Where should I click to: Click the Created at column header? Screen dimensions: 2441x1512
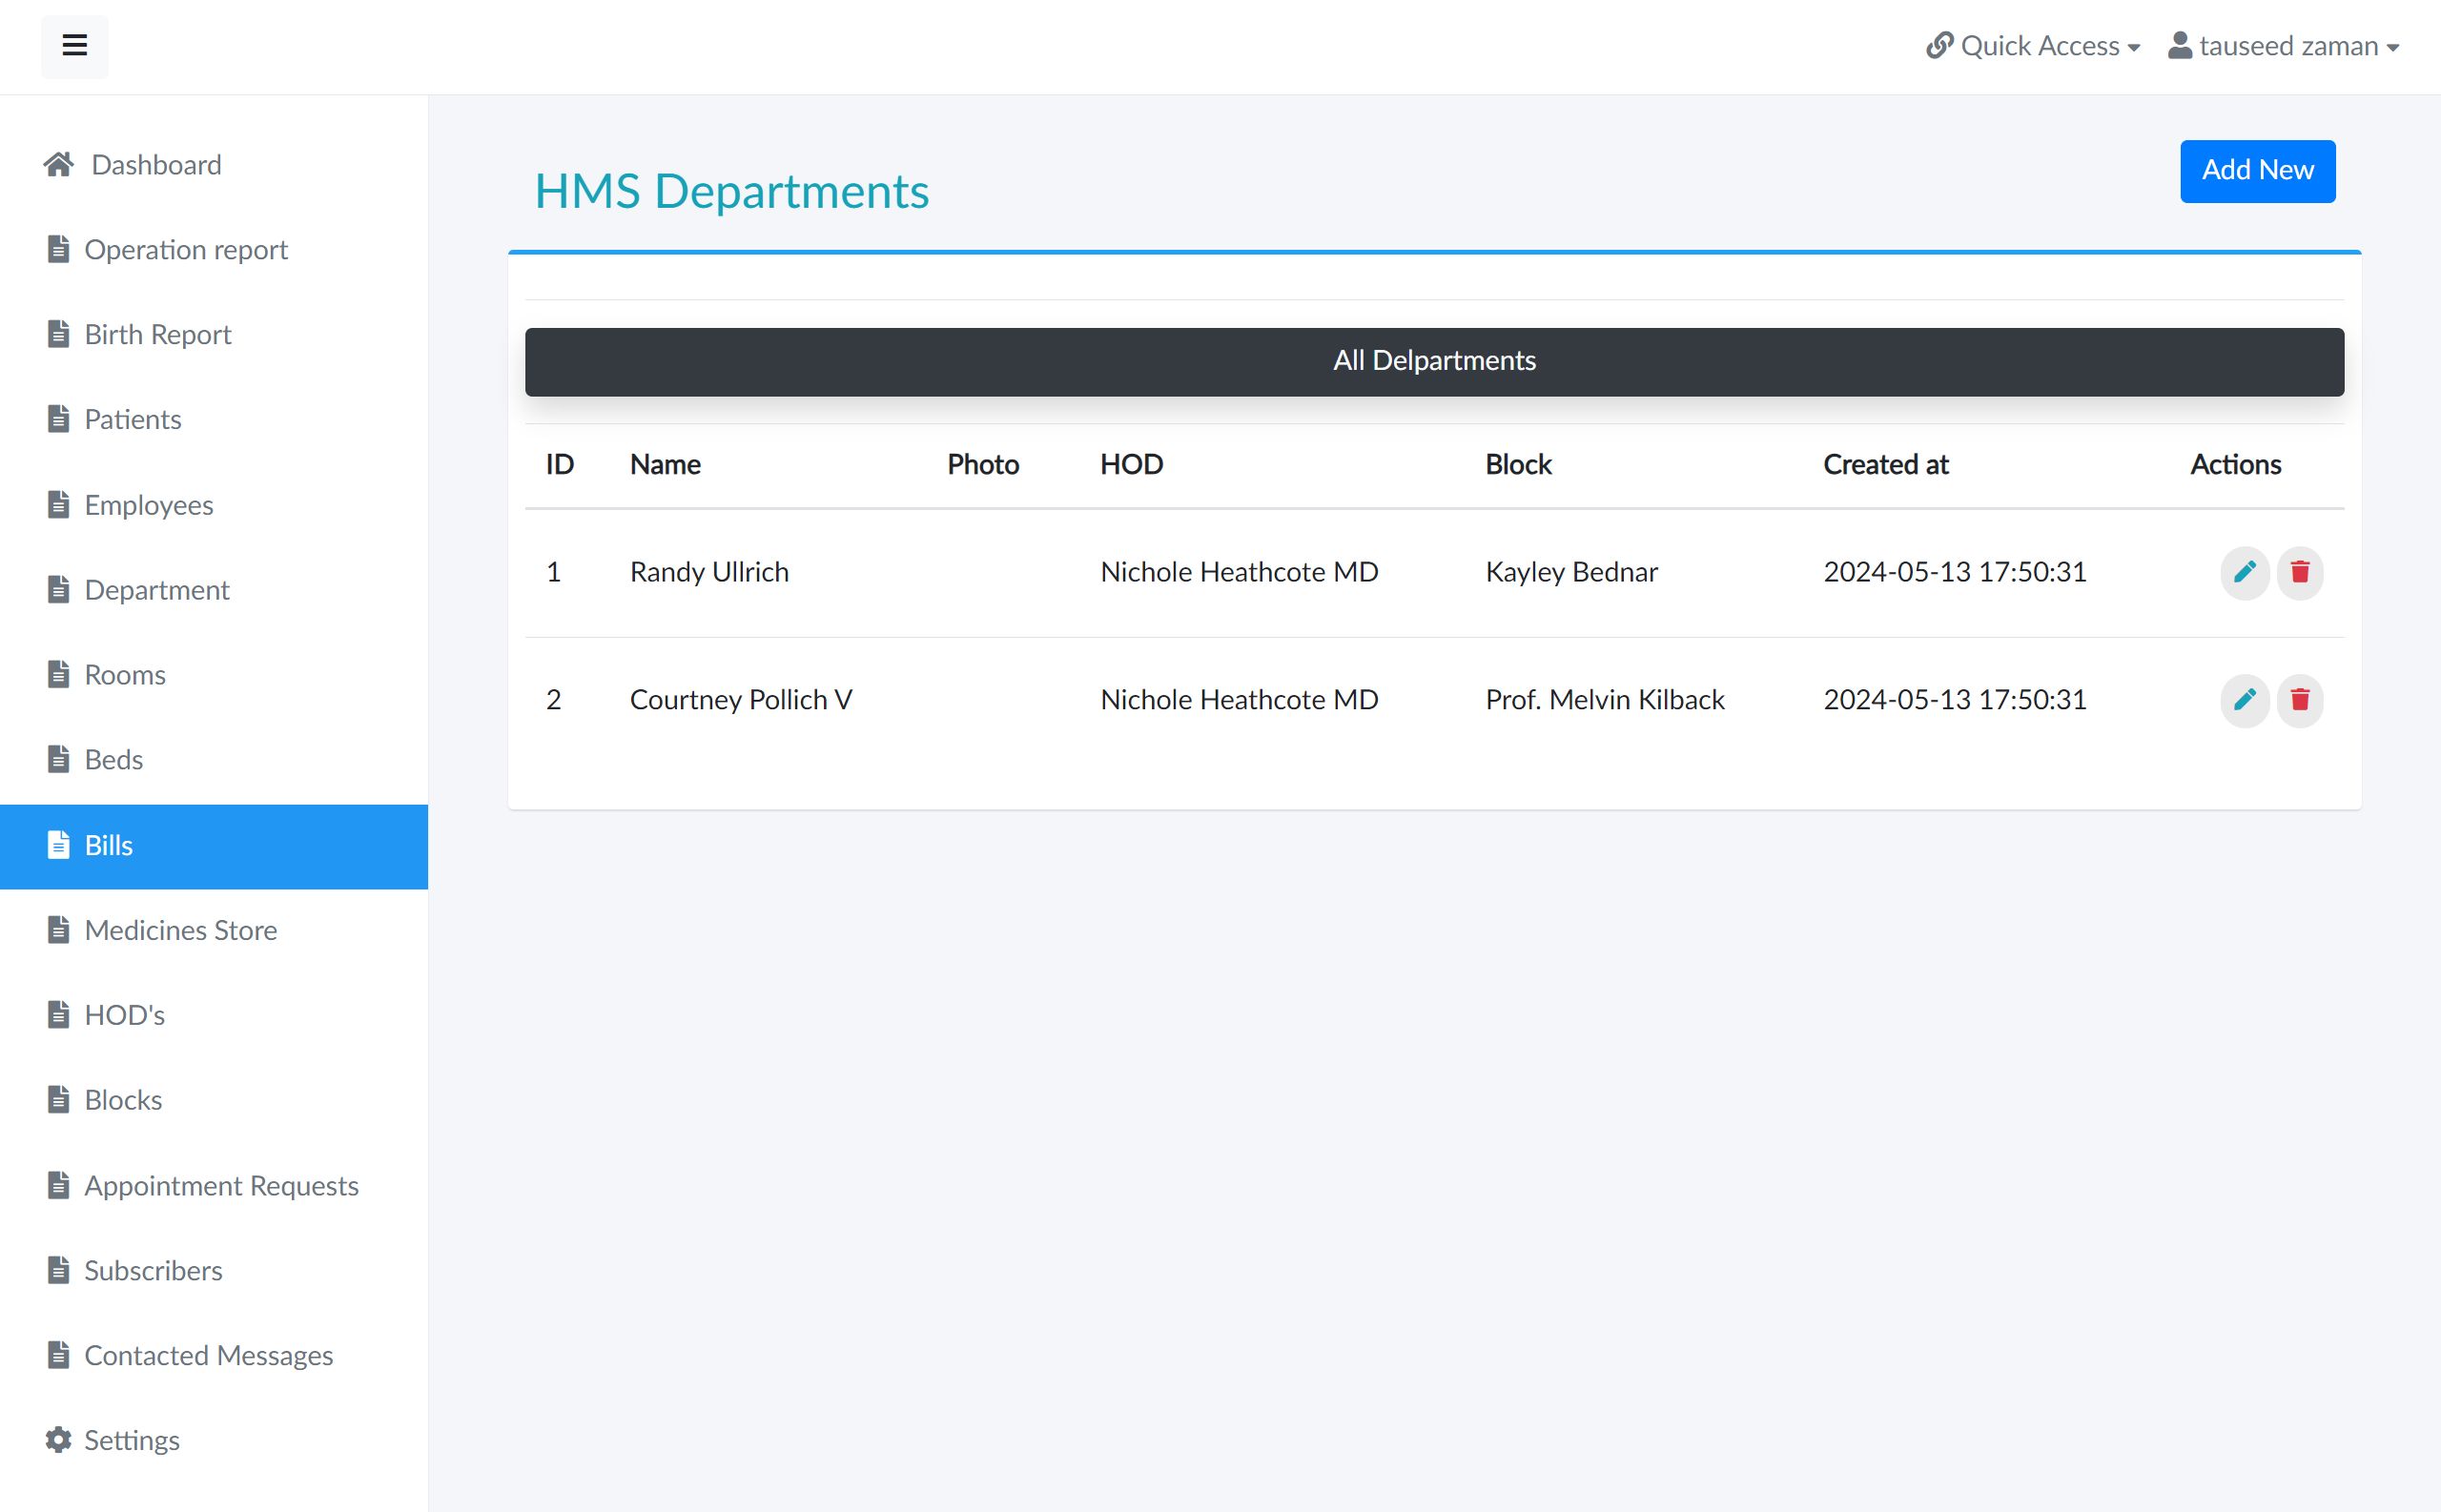point(1885,465)
